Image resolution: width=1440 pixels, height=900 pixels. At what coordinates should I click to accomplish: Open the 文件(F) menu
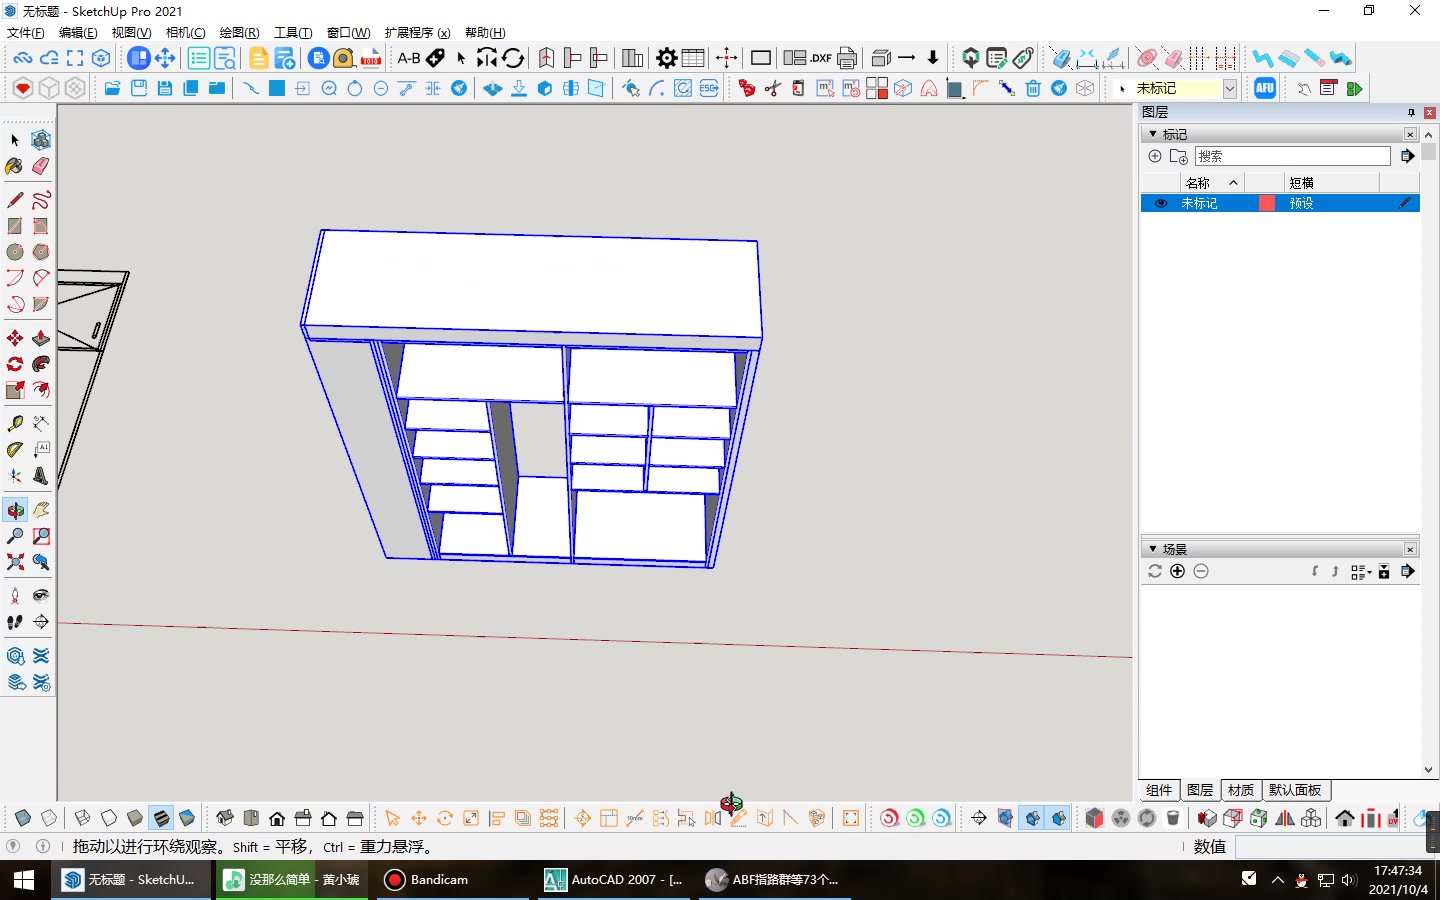tap(26, 33)
